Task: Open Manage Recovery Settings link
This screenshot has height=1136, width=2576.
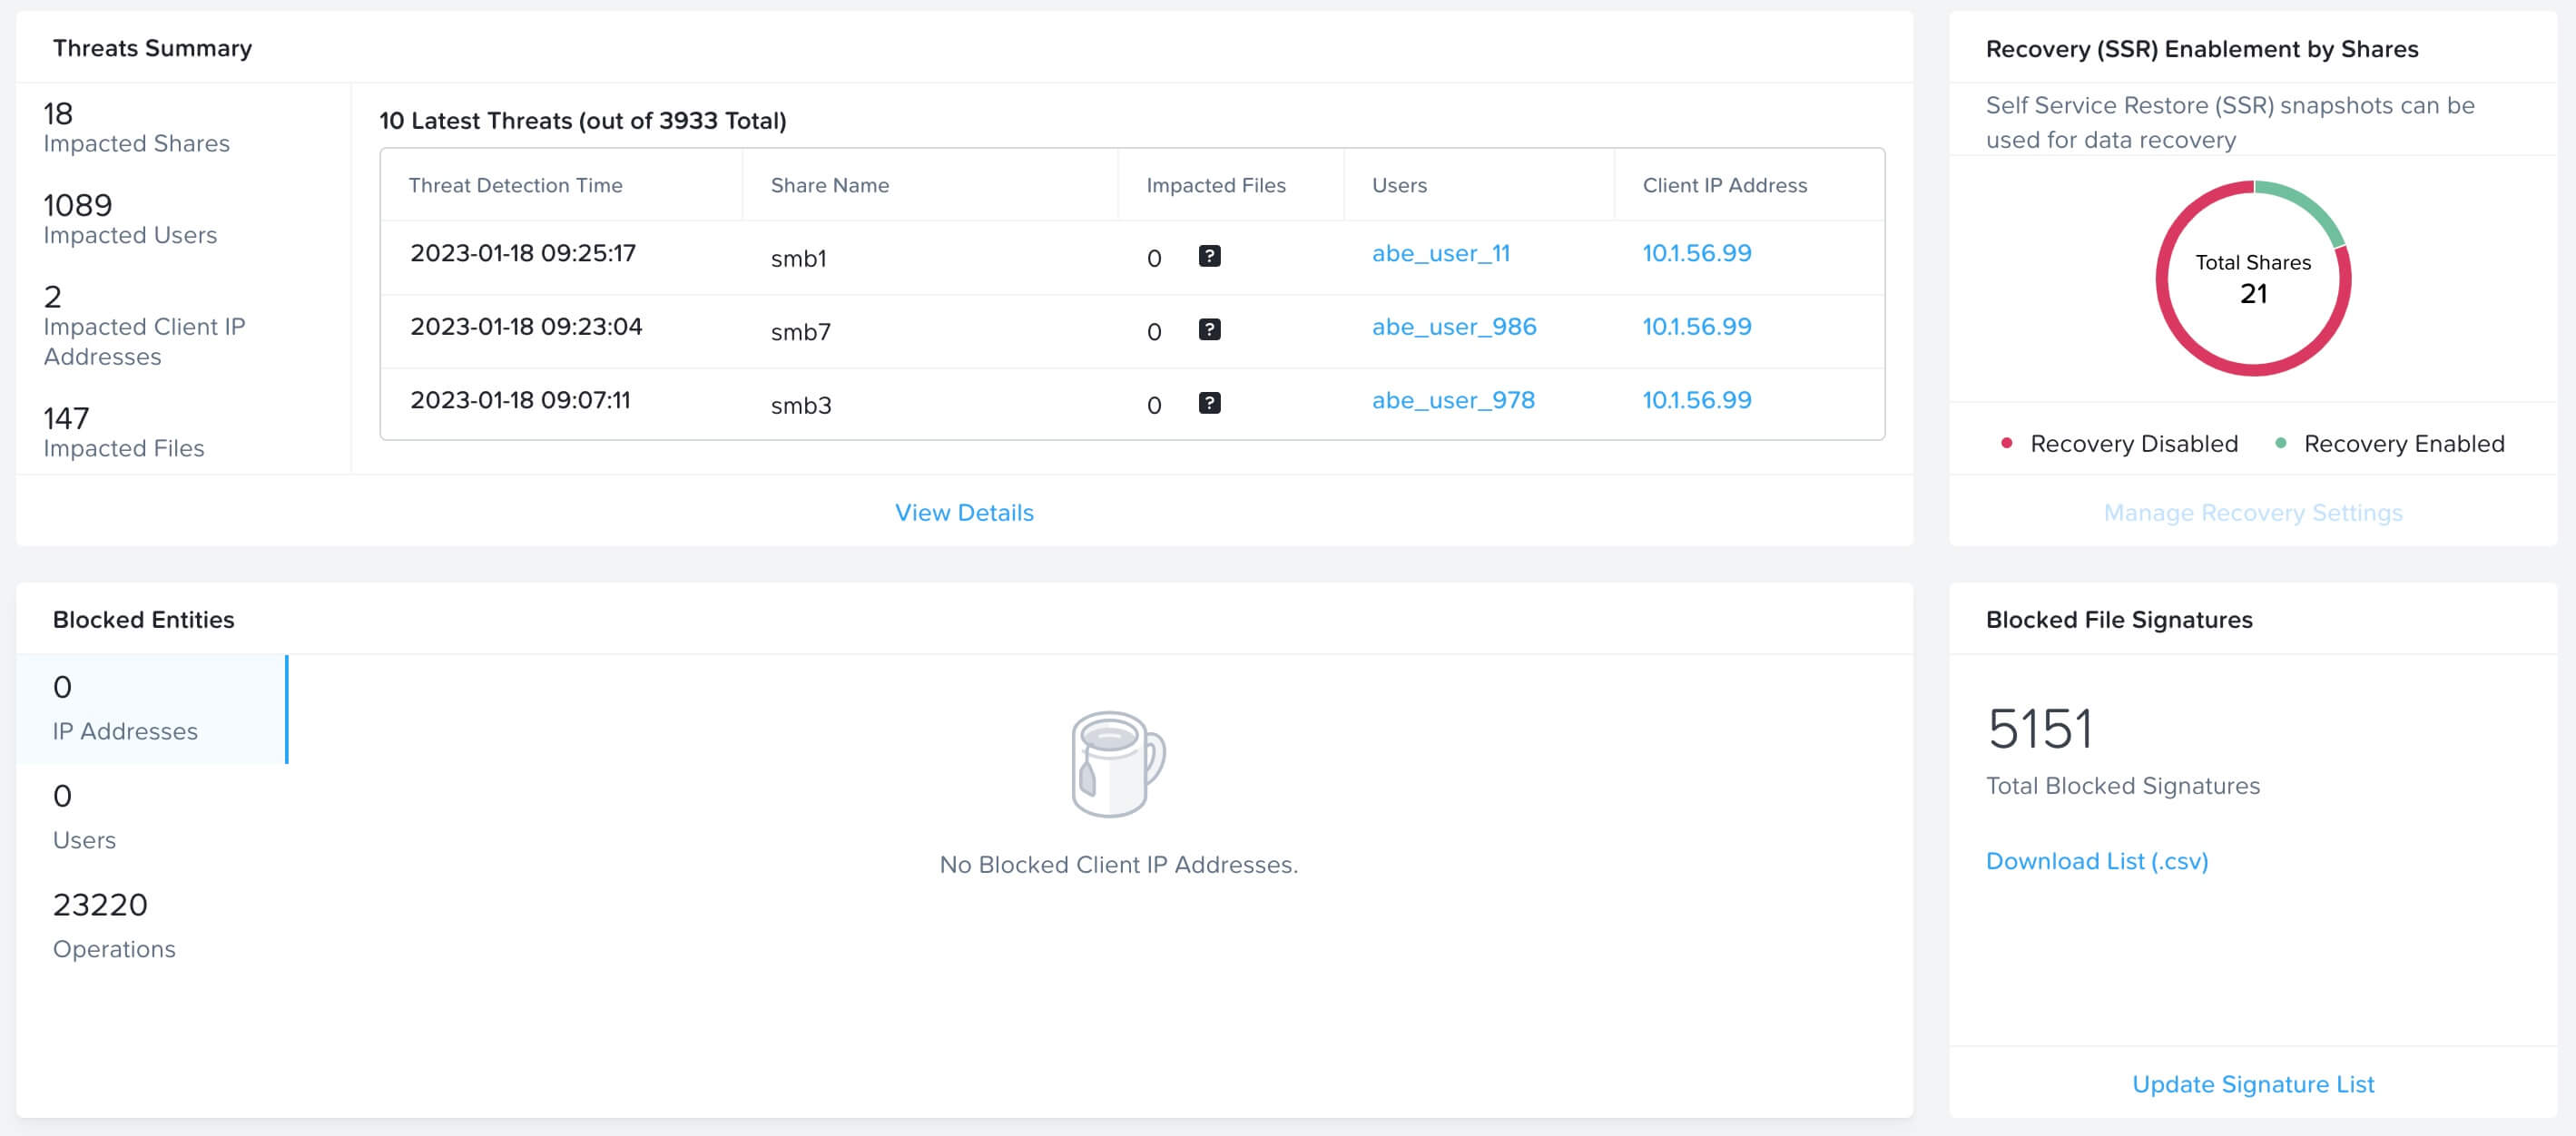Action: click(2252, 512)
